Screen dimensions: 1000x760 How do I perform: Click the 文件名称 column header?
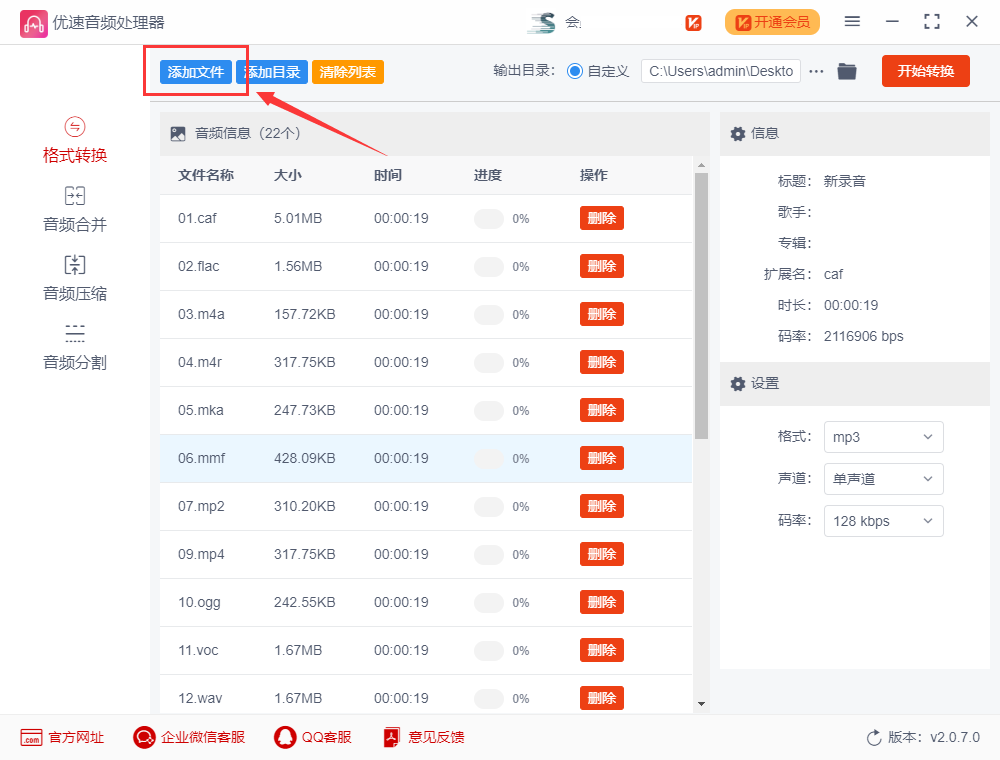(x=206, y=175)
